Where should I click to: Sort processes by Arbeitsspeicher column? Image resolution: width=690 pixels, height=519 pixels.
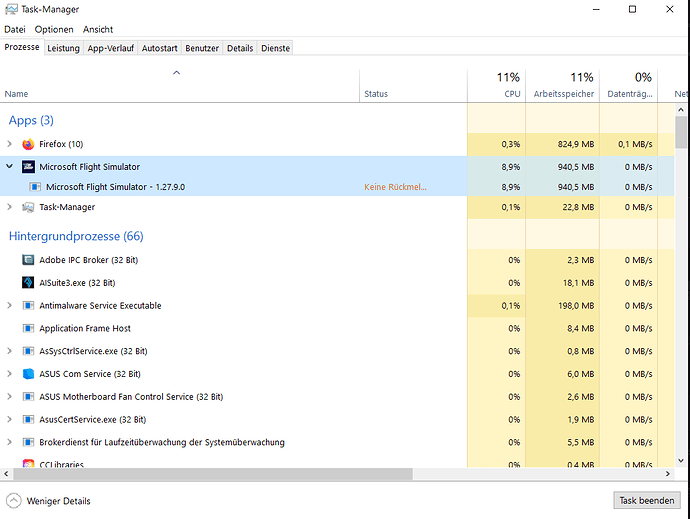562,86
